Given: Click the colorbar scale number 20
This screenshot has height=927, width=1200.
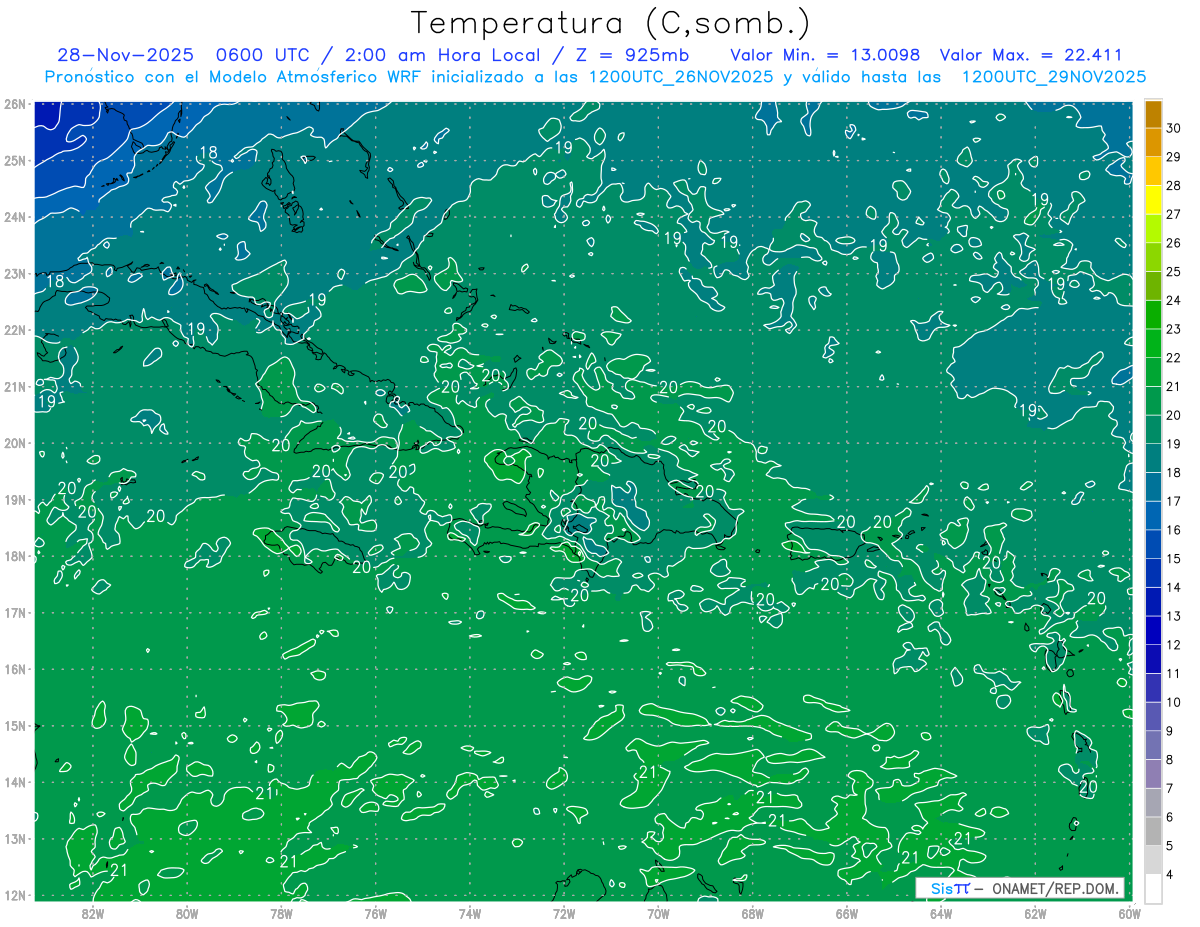Looking at the screenshot, I should coord(1173,415).
